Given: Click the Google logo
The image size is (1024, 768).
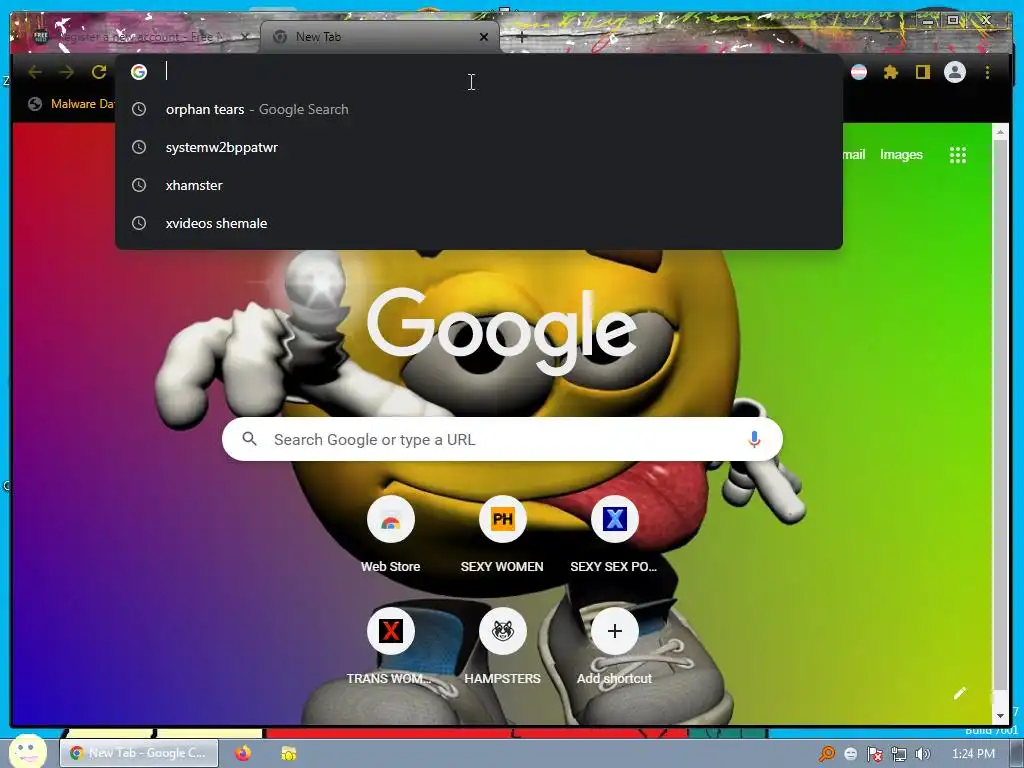Looking at the screenshot, I should coord(502,331).
